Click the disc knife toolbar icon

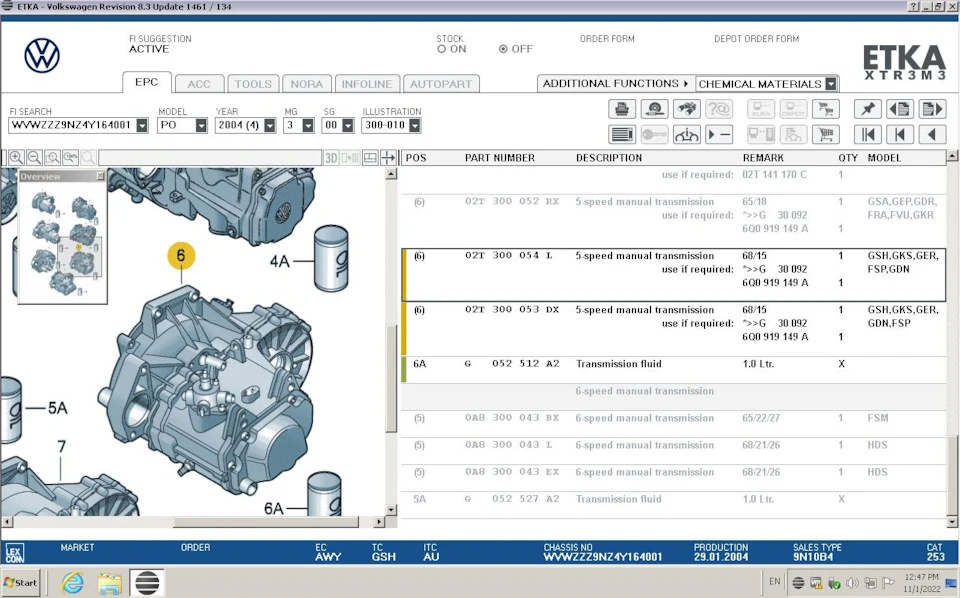pyautogui.click(x=654, y=109)
